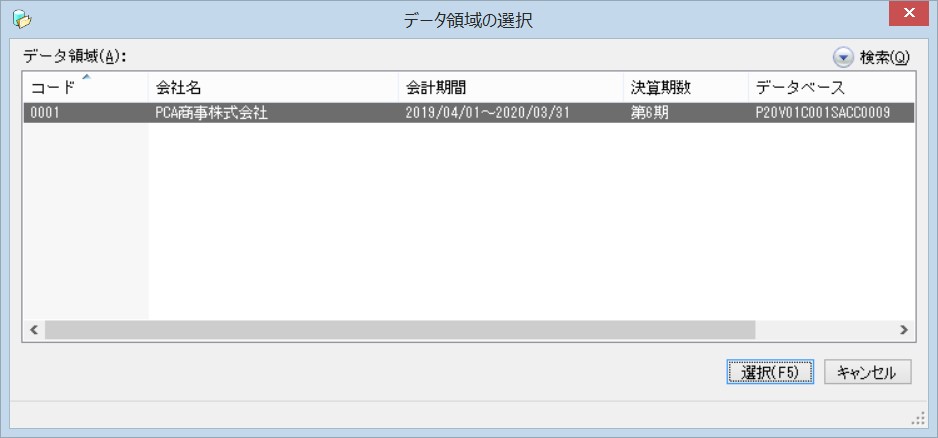
Task: Sort by 会社名 column header
Action: click(273, 87)
